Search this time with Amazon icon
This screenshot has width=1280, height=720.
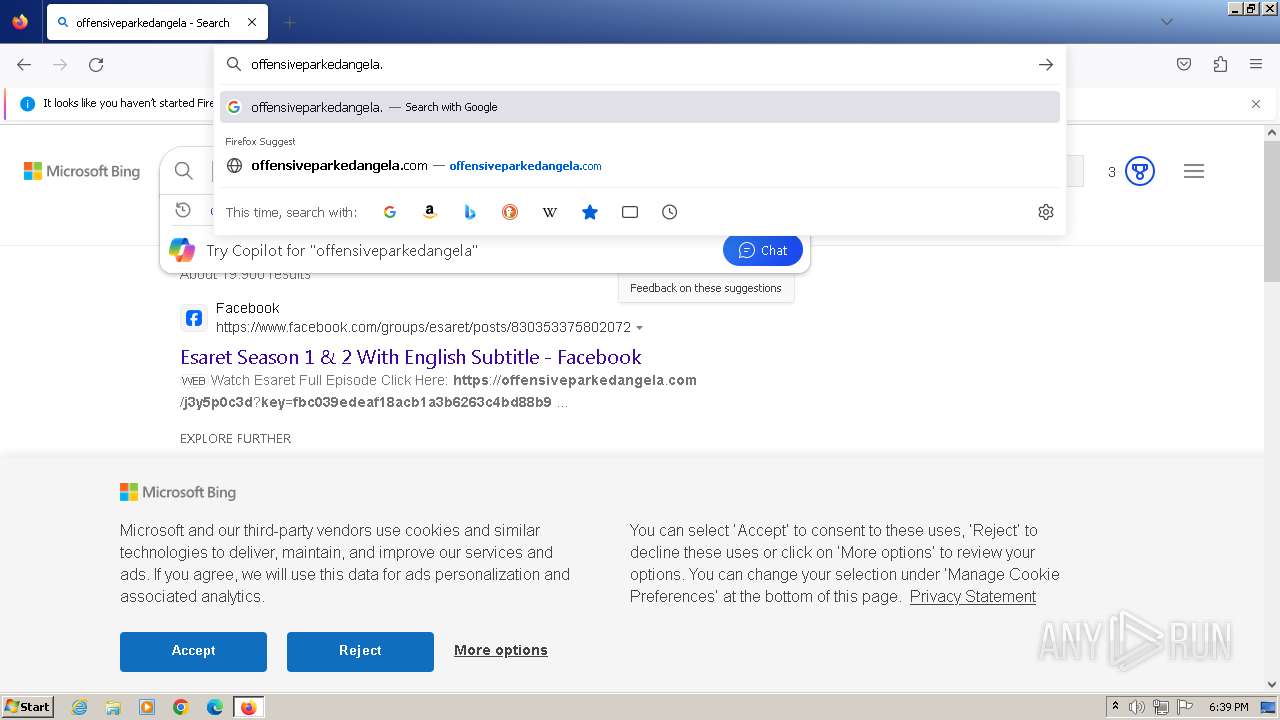tap(430, 212)
